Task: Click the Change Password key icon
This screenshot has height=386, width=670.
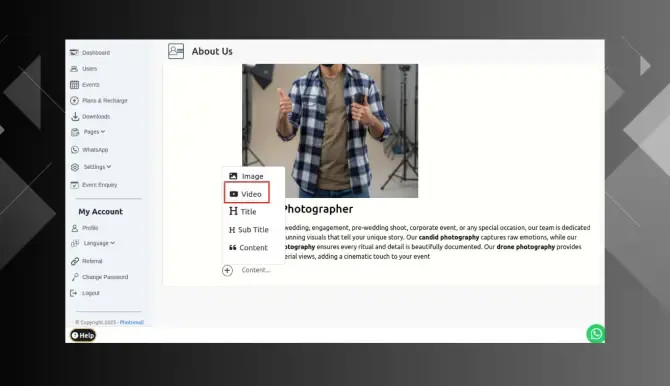Action: coord(75,277)
